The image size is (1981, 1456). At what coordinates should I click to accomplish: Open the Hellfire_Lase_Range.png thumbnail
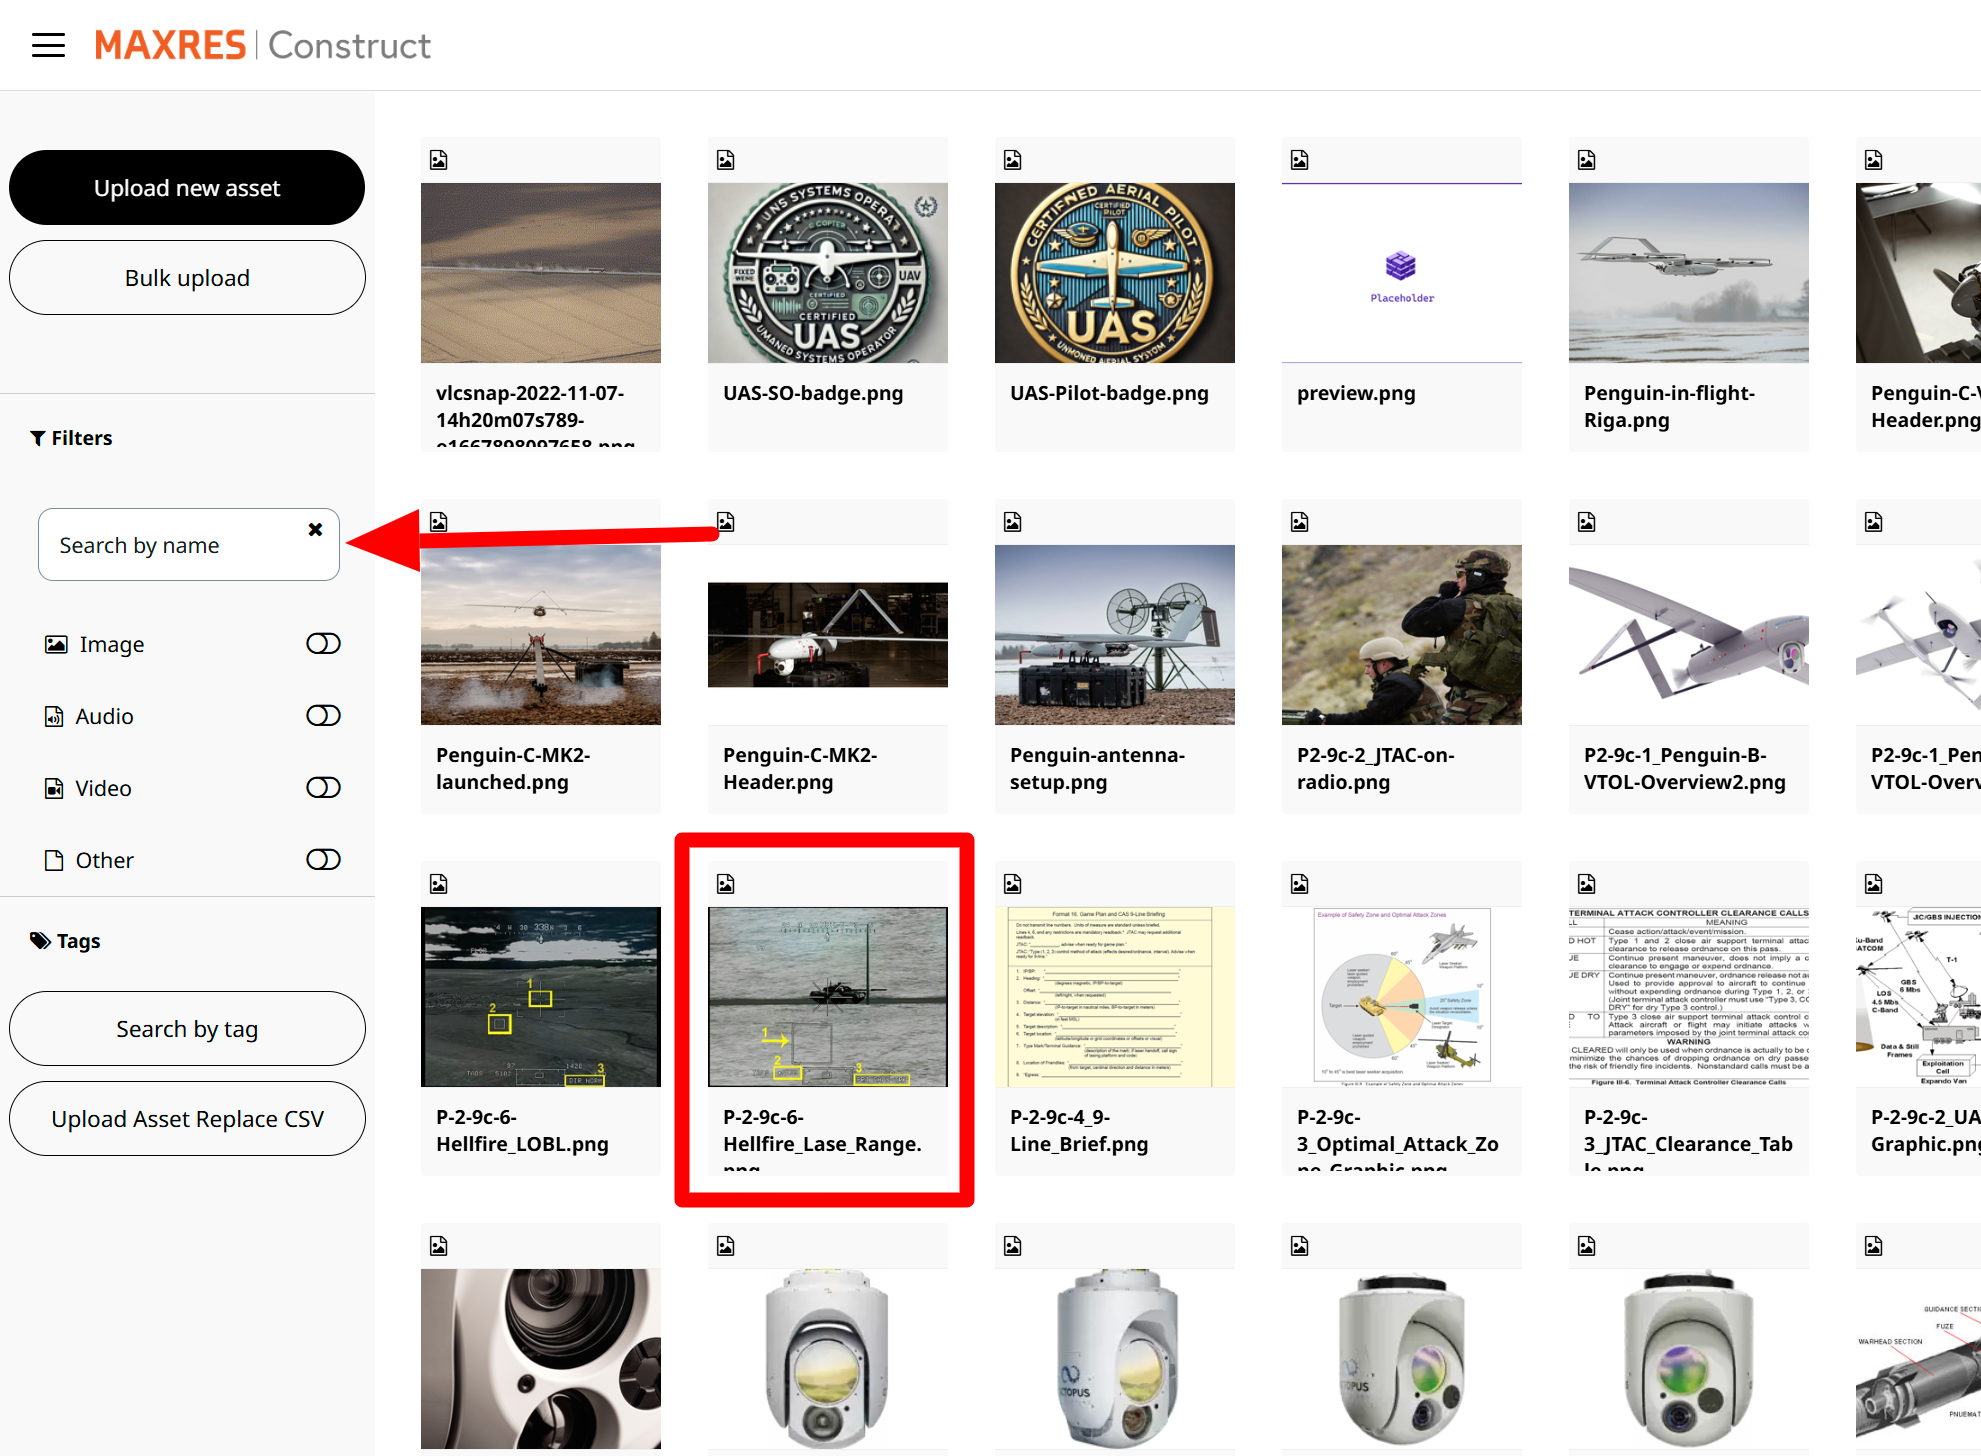827,997
